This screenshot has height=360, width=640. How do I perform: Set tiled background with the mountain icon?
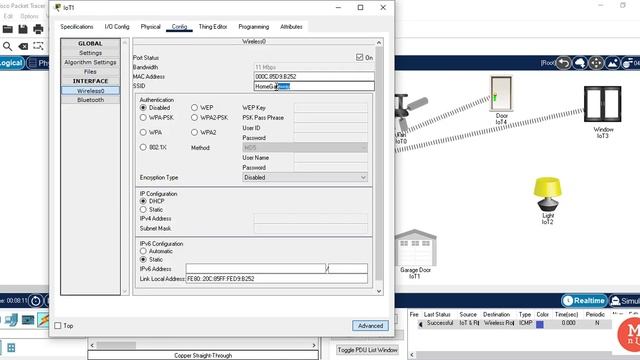pos(613,63)
